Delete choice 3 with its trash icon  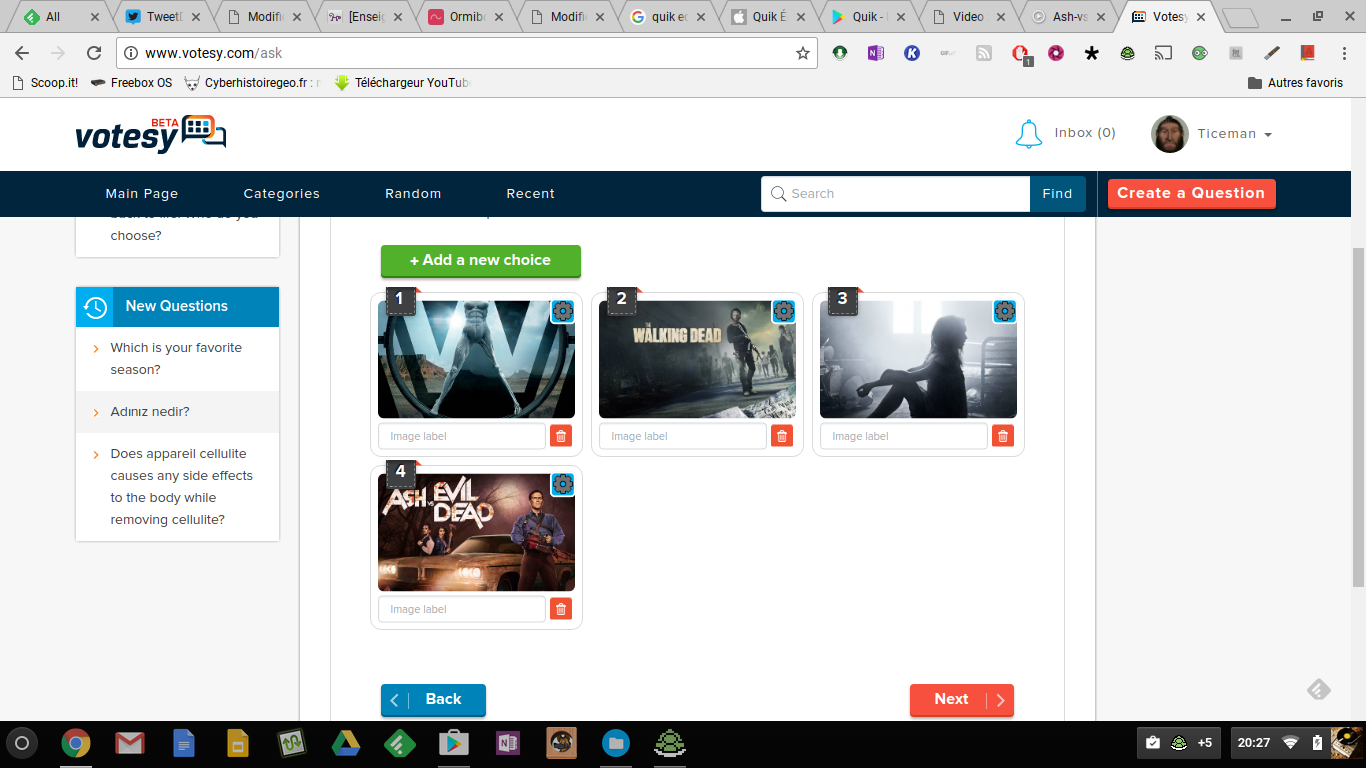point(1003,436)
